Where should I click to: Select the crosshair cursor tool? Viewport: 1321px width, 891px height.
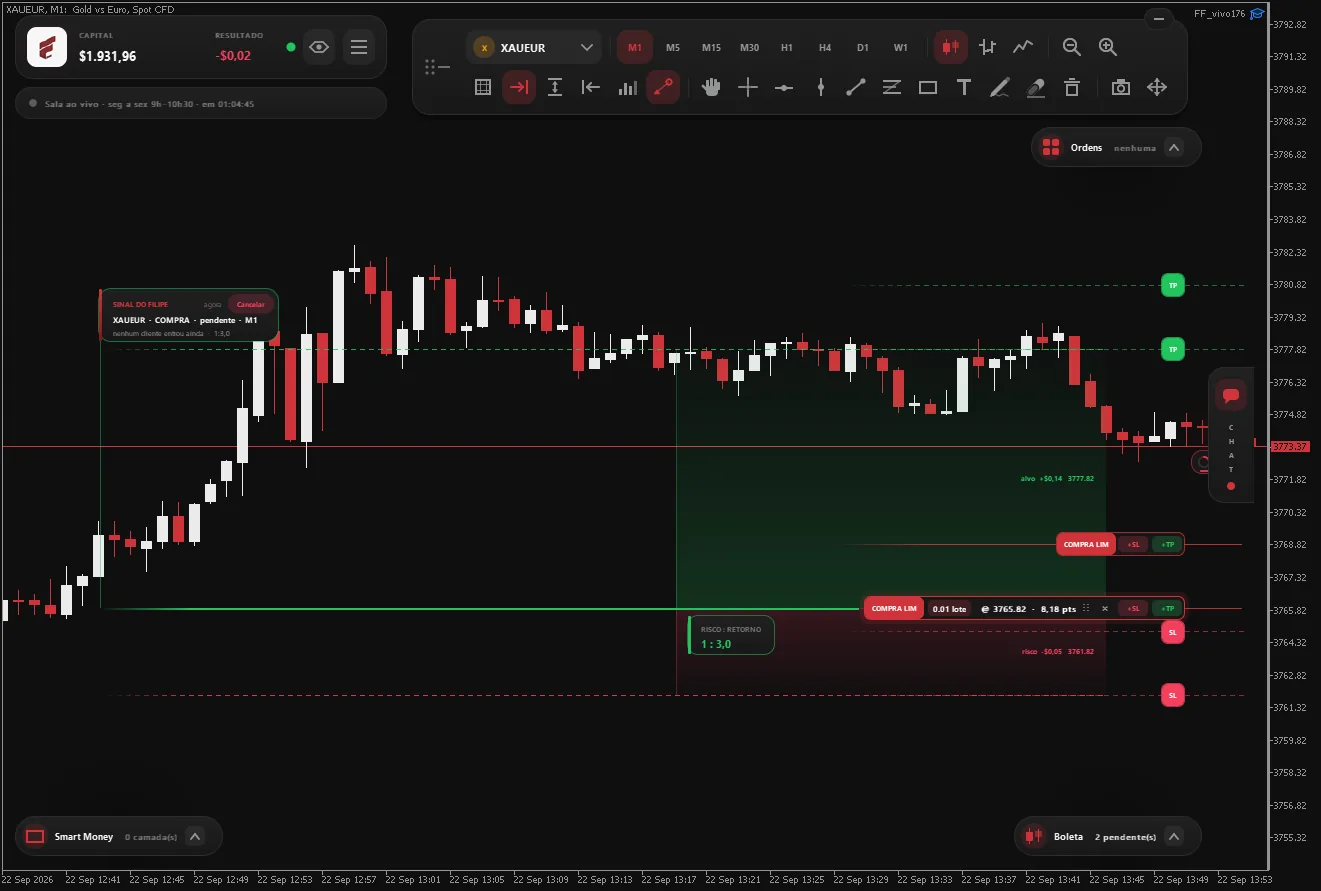pyautogui.click(x=748, y=87)
